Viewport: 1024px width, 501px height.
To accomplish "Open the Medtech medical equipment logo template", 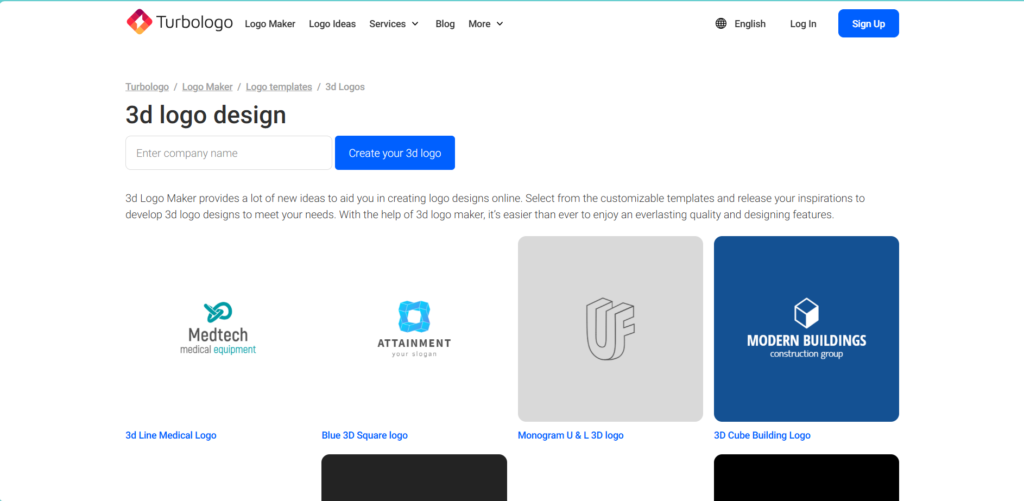I will 218,328.
